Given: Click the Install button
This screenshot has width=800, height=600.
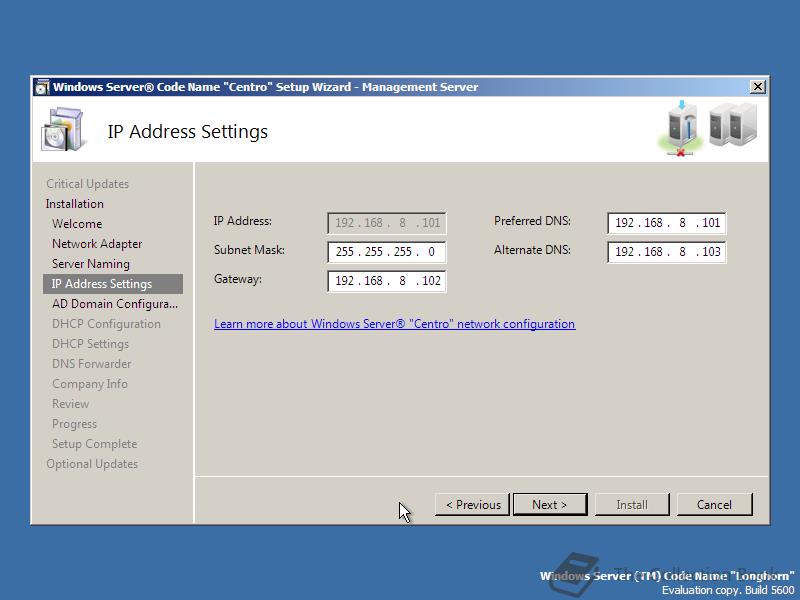Looking at the screenshot, I should [632, 505].
